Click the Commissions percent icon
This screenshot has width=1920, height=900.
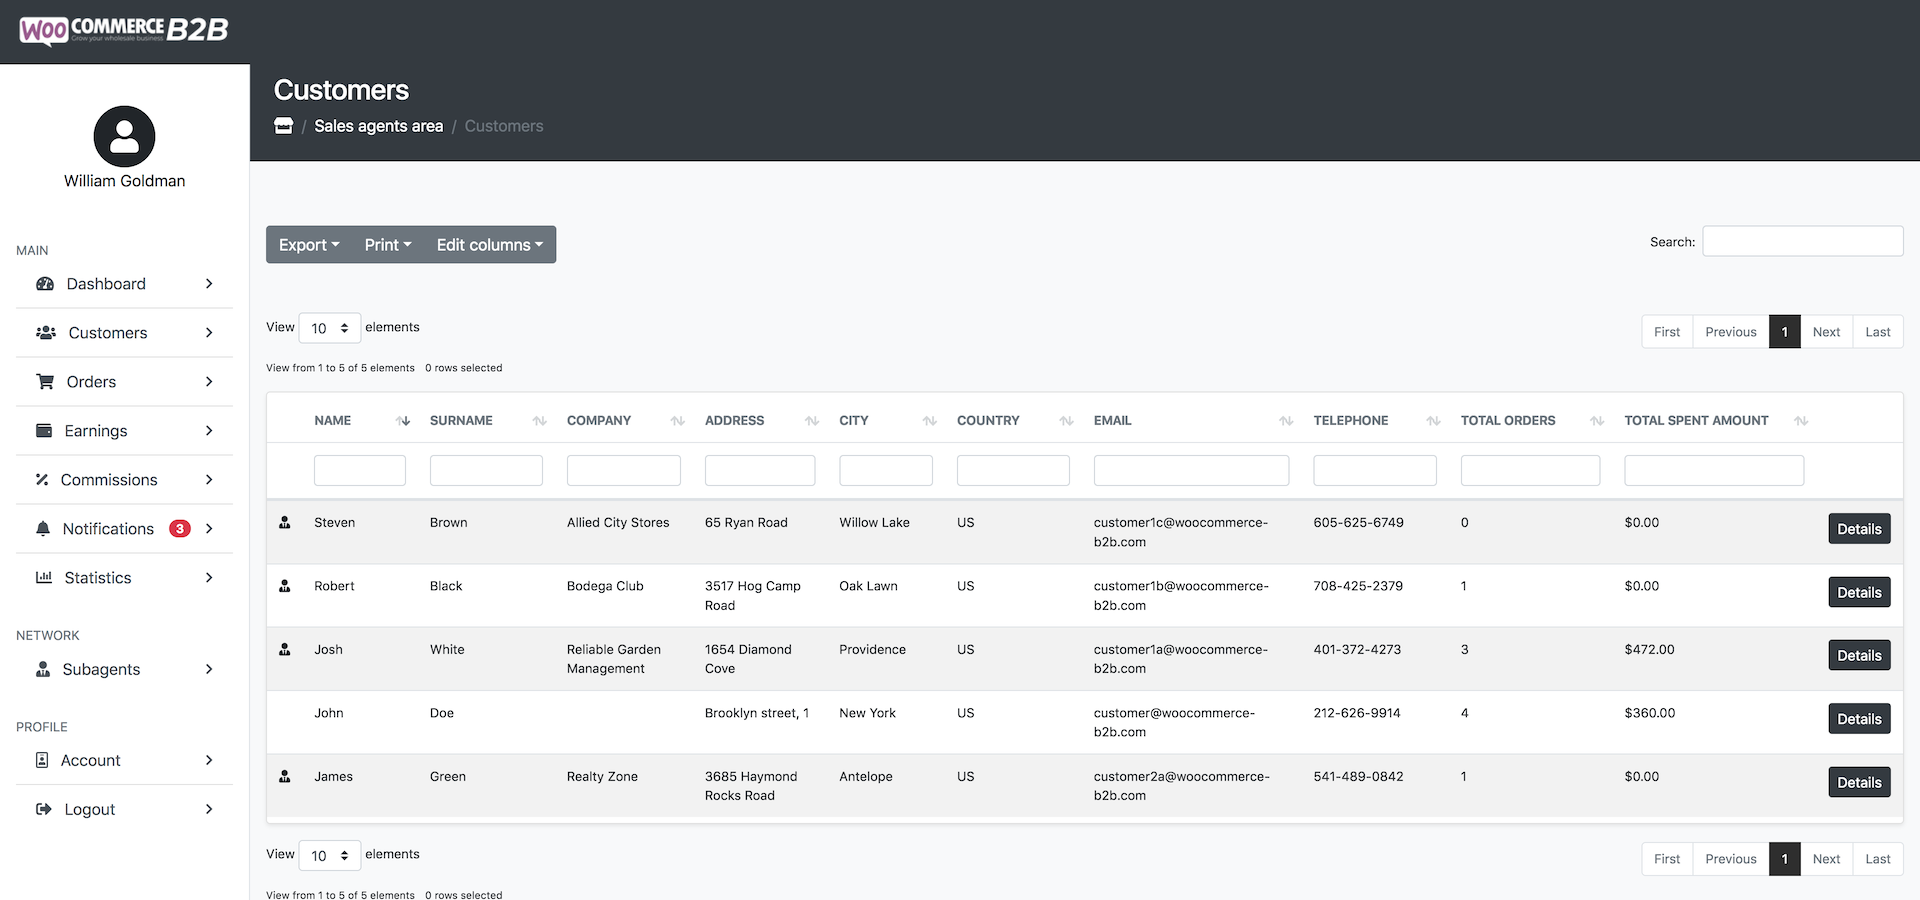(42, 480)
